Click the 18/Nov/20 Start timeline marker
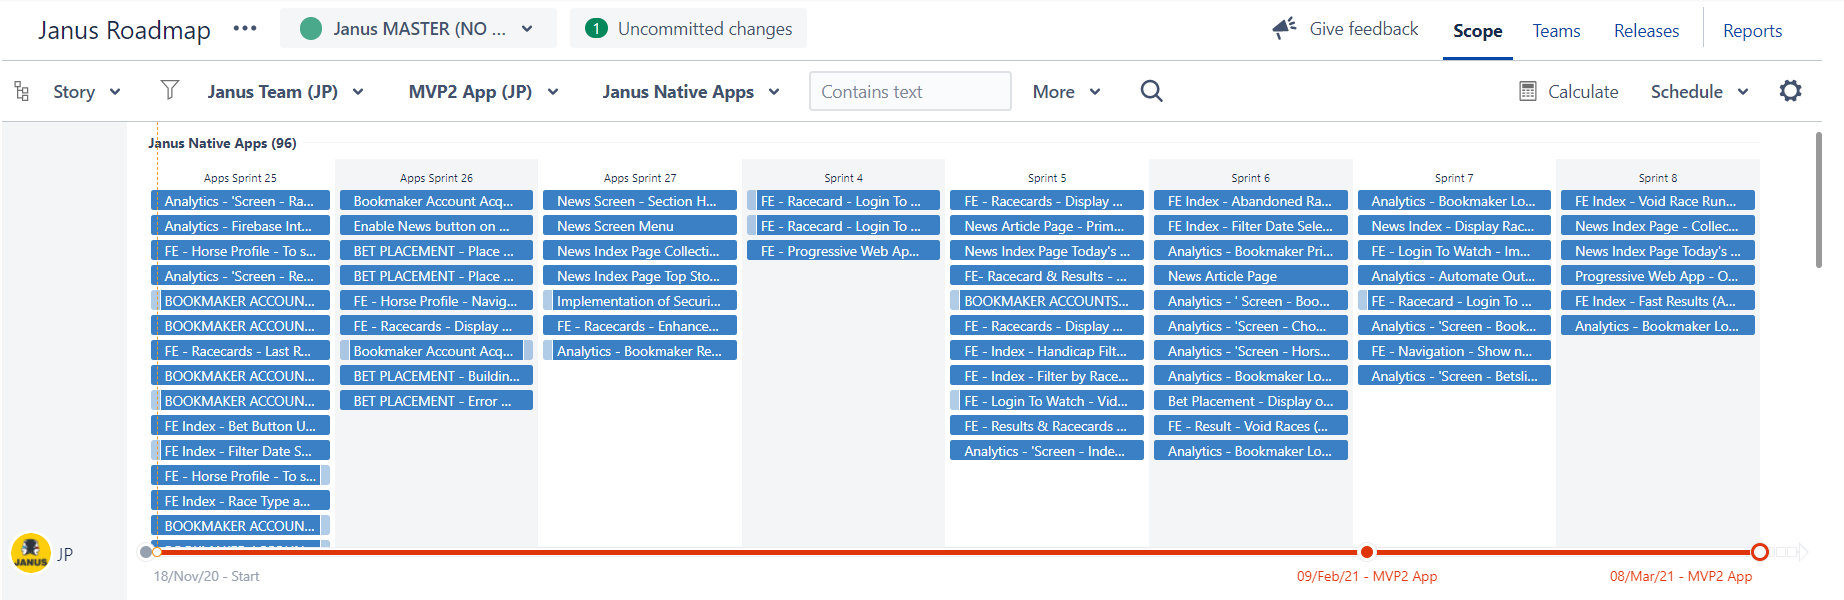 [147, 552]
